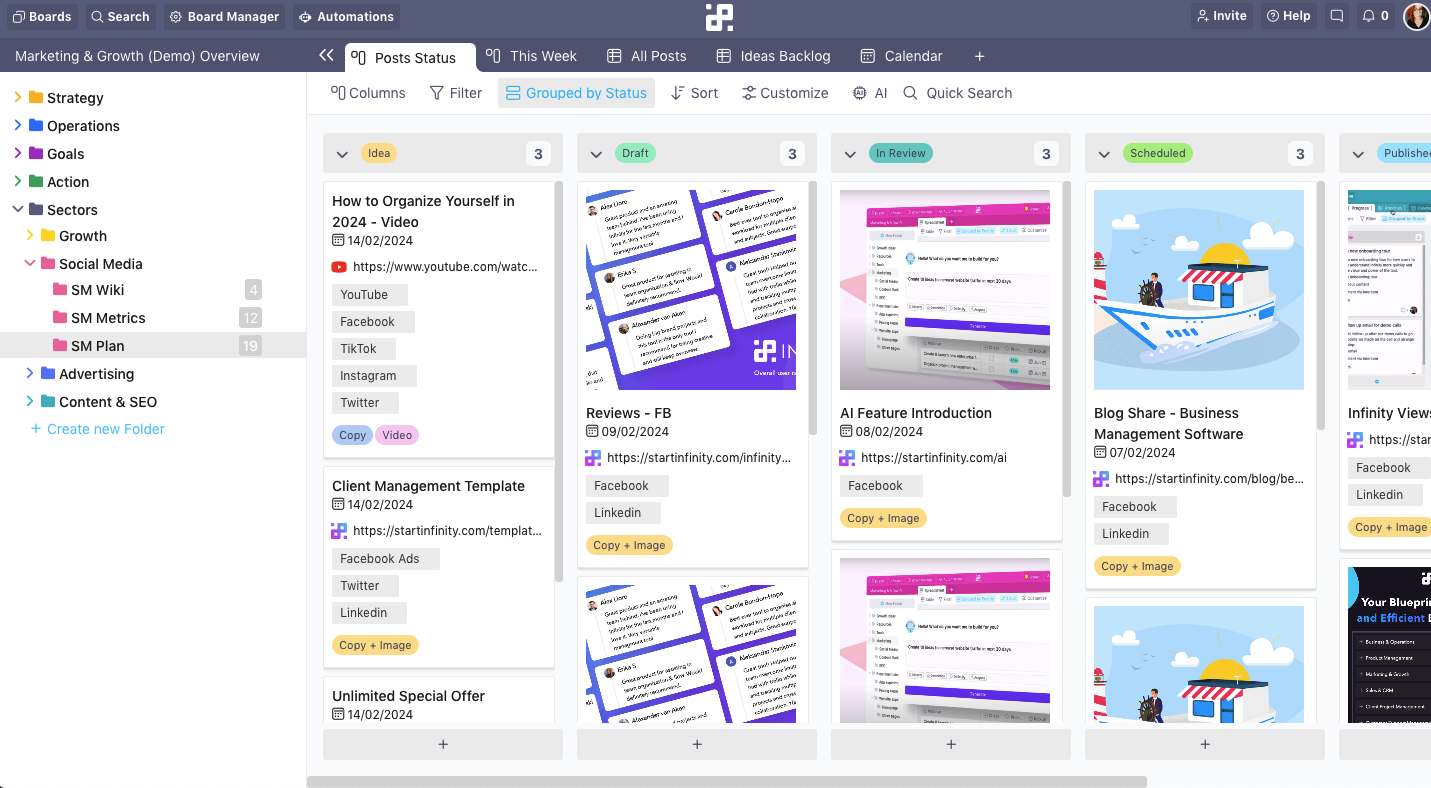1431x788 pixels.
Task: Expand the Strategy folder
Action: tap(17, 97)
